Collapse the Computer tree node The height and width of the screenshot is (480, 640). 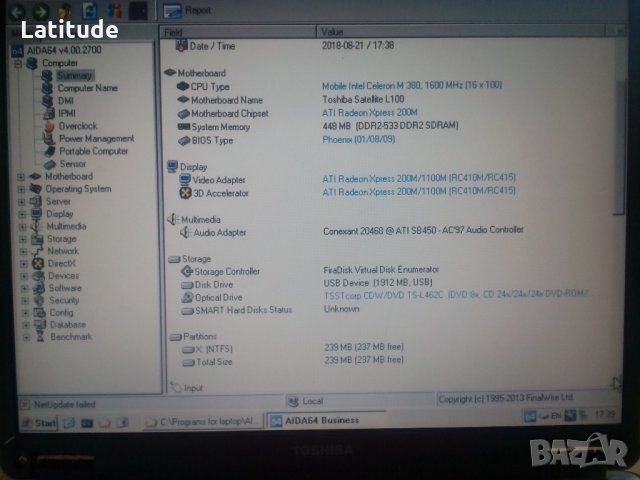18,64
